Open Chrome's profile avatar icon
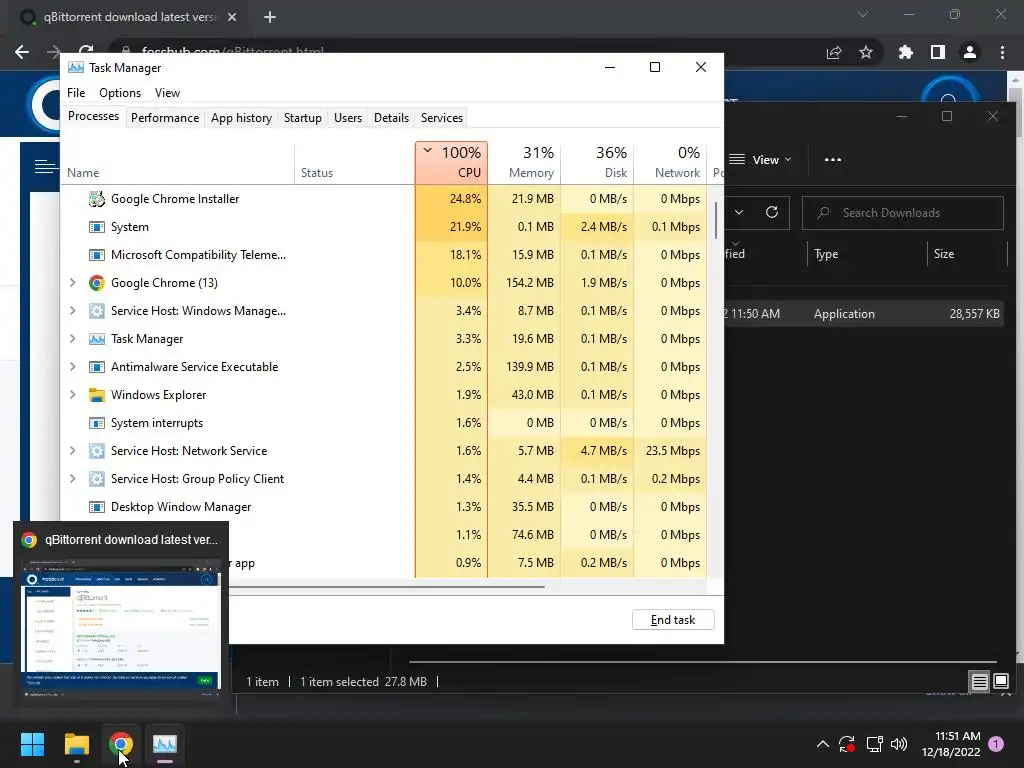The image size is (1024, 768). (970, 52)
